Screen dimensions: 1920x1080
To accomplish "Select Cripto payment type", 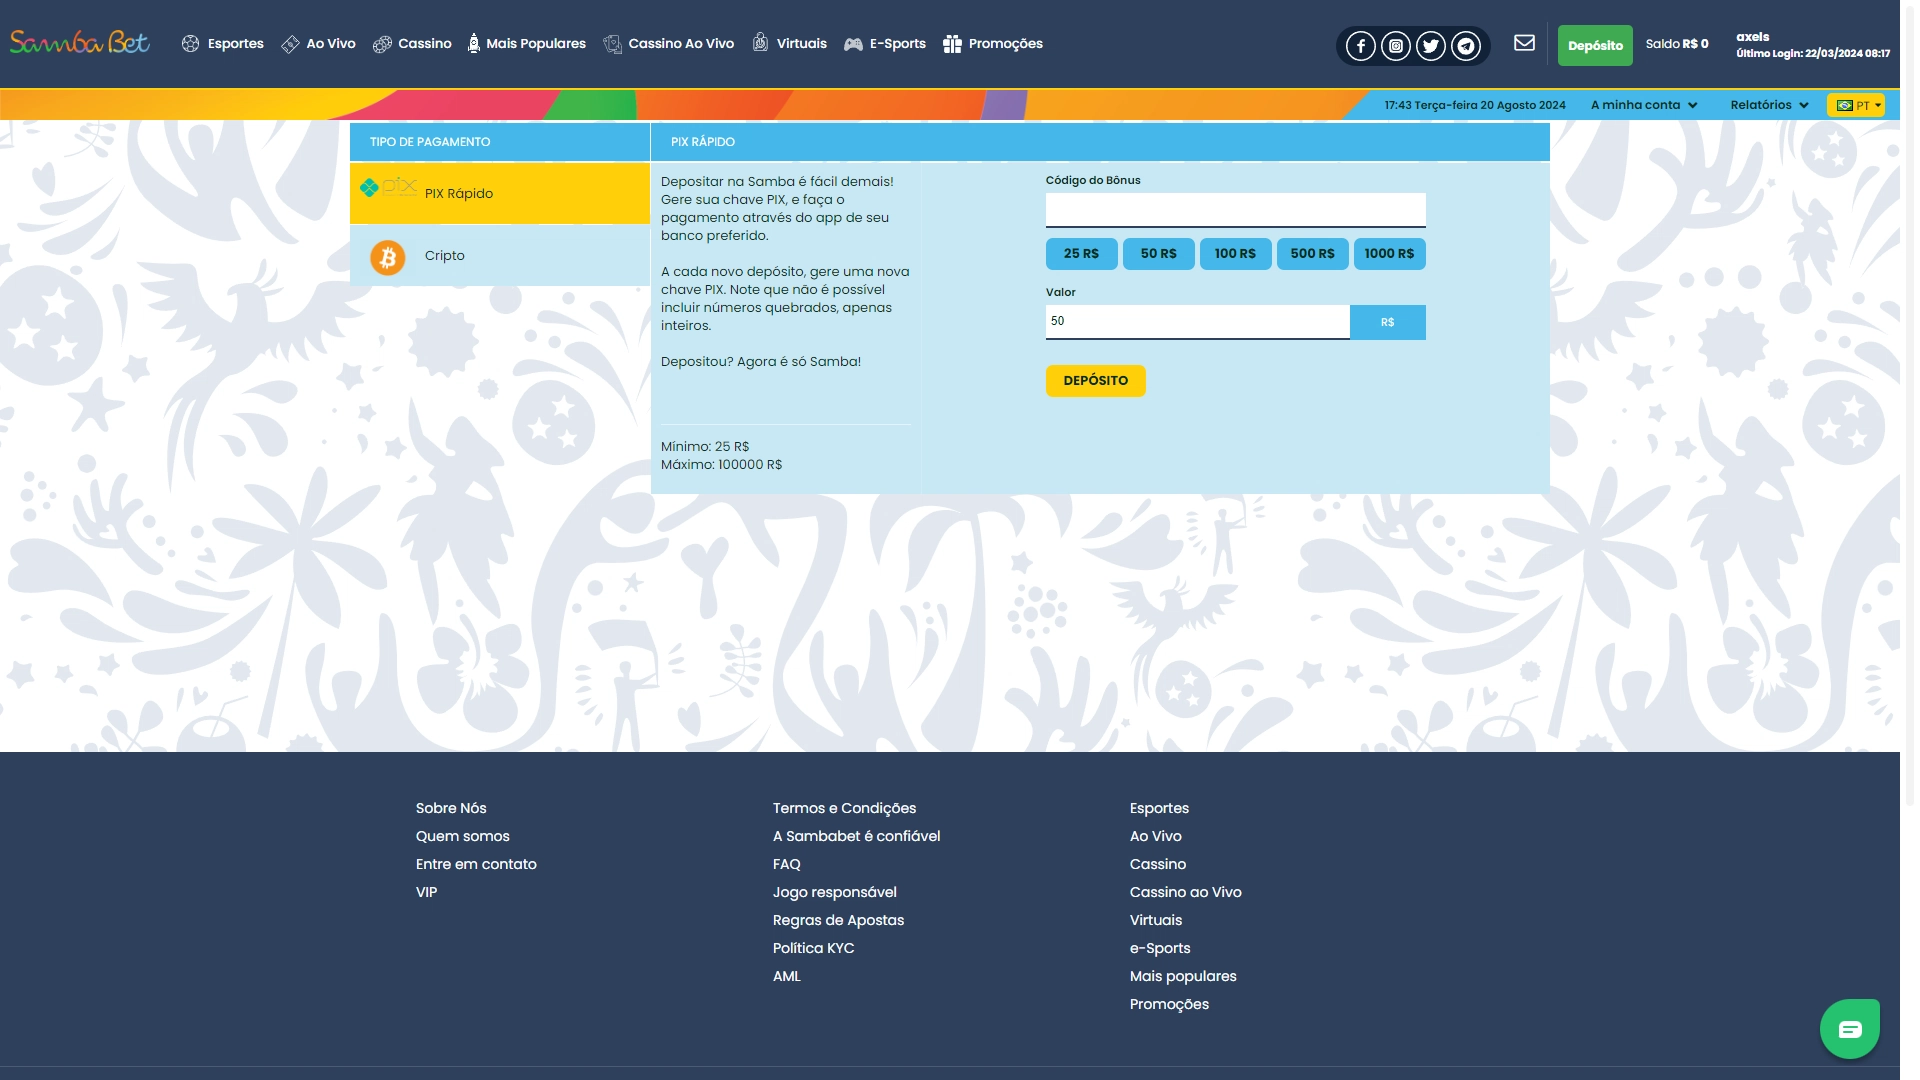I will [x=500, y=256].
